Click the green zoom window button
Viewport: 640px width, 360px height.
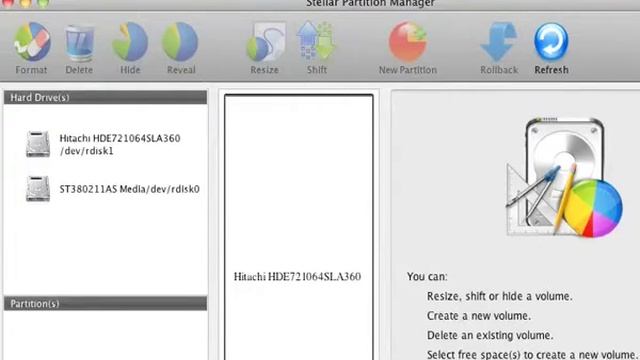pyautogui.click(x=43, y=2)
